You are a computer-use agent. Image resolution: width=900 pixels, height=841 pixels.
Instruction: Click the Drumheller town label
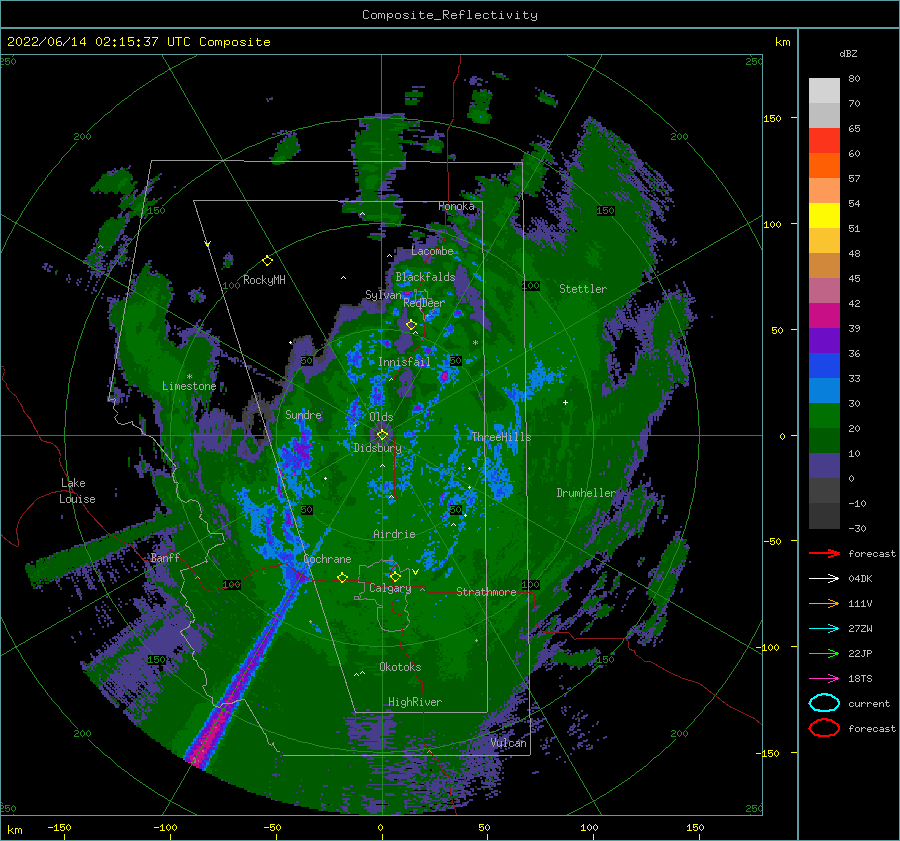(585, 493)
